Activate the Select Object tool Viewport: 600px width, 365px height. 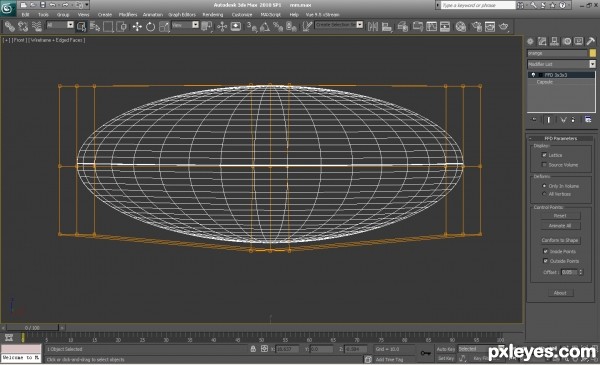tap(82, 26)
